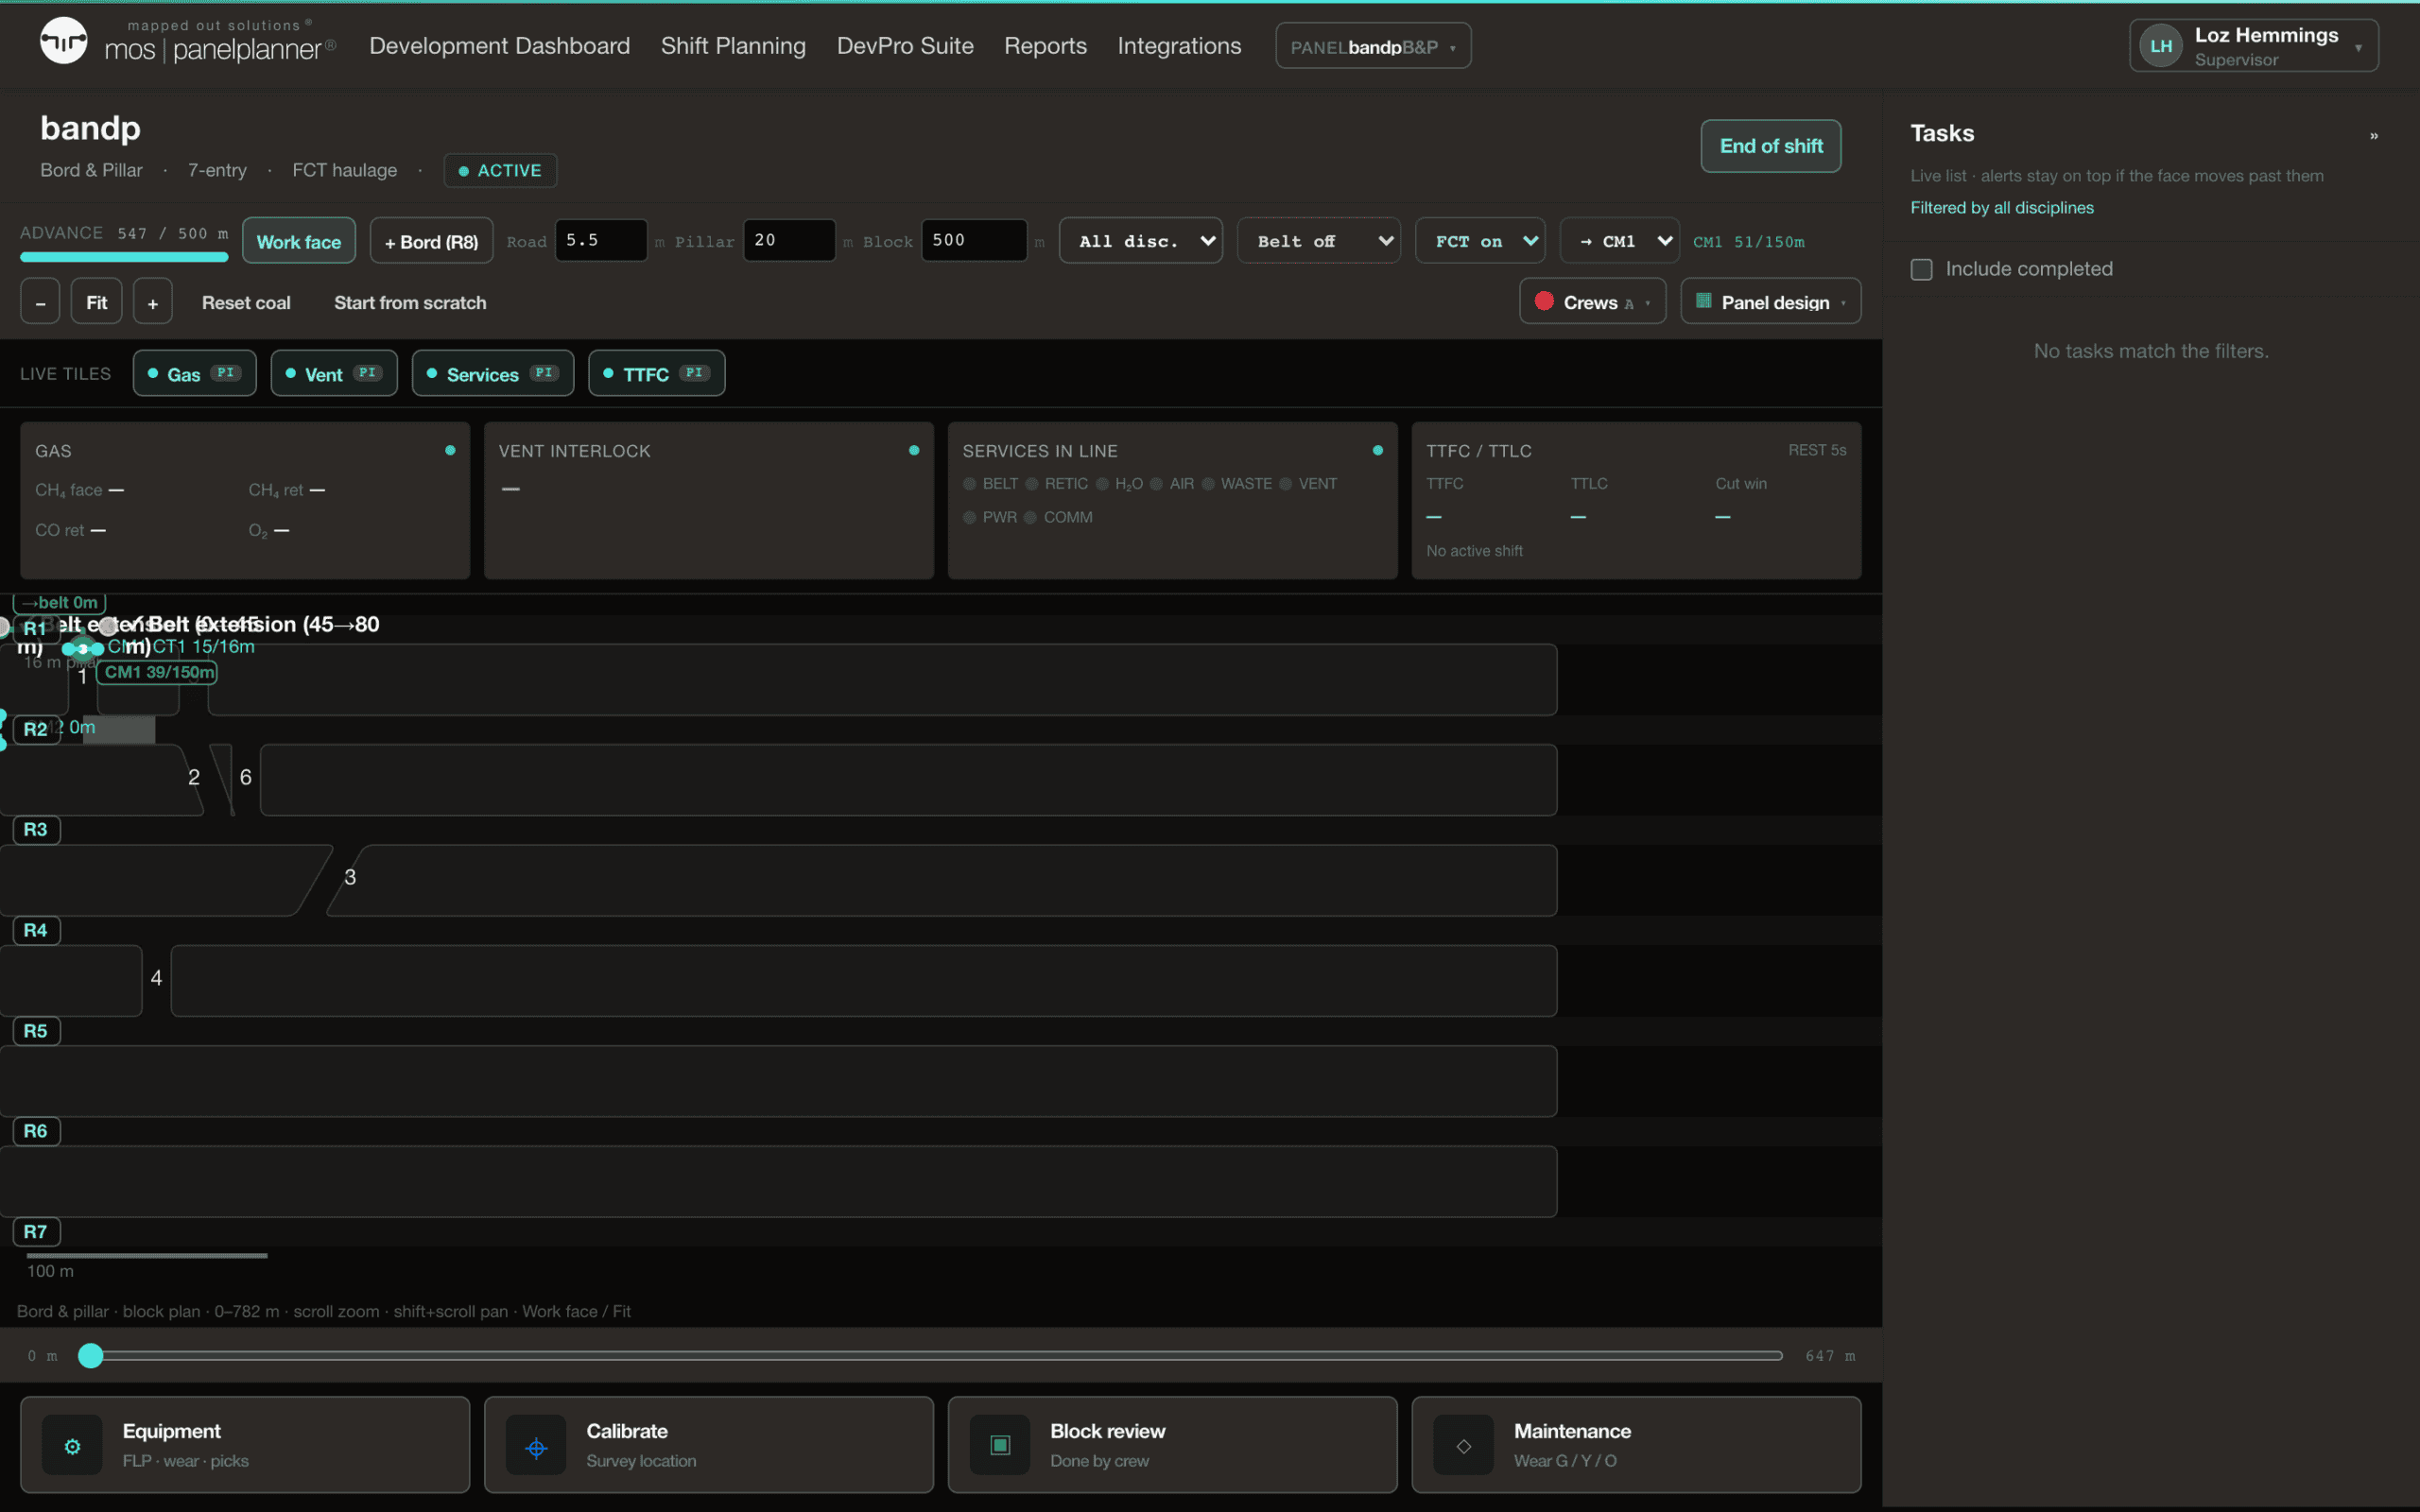Click the red Crews indicator dot
Screen dimensions: 2420x1512
(x=1544, y=301)
